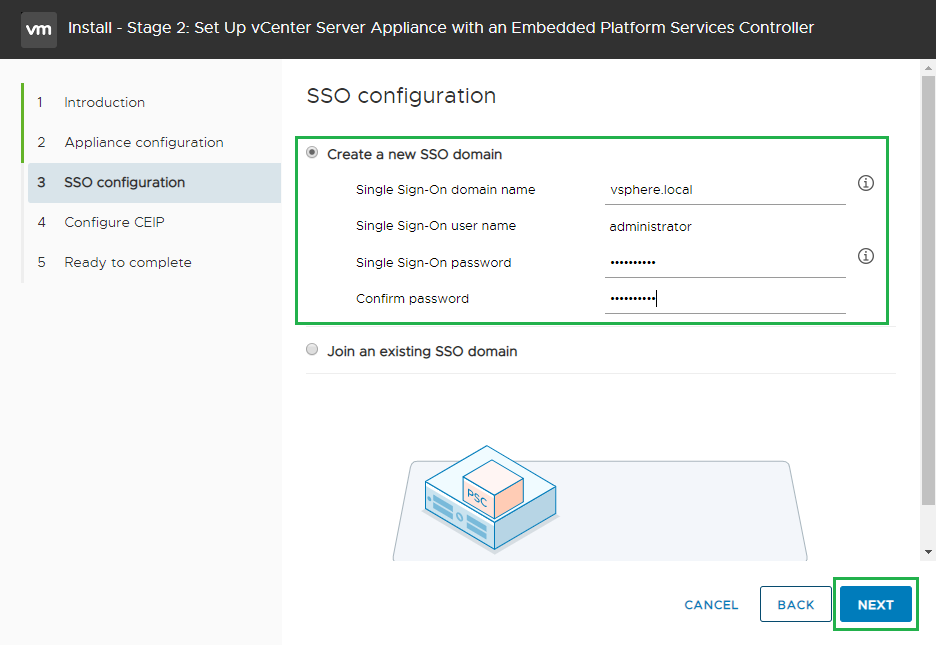The height and width of the screenshot is (645, 936).
Task: Focus the Single Sign-On password field
Action: [724, 263]
